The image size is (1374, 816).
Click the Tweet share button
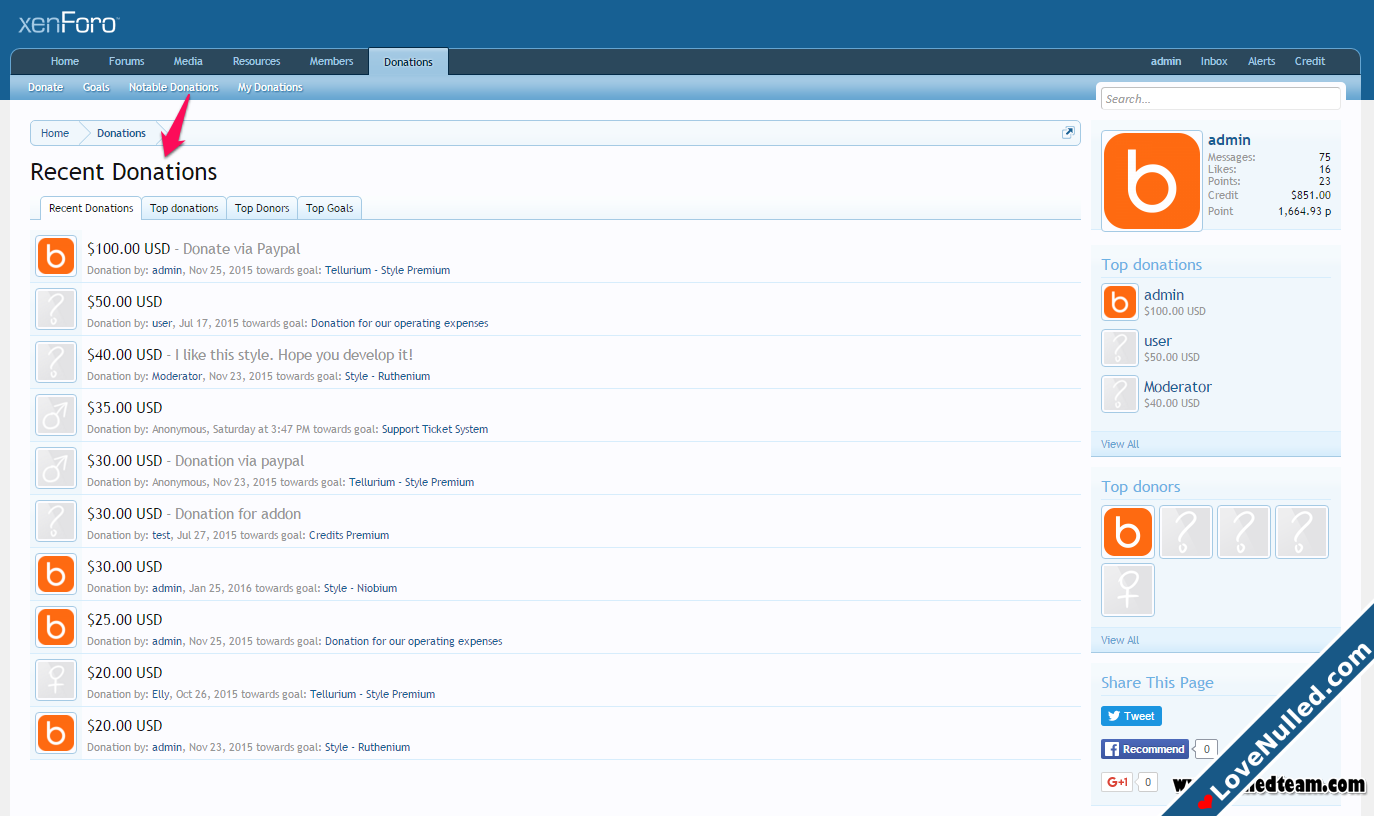tap(1131, 716)
